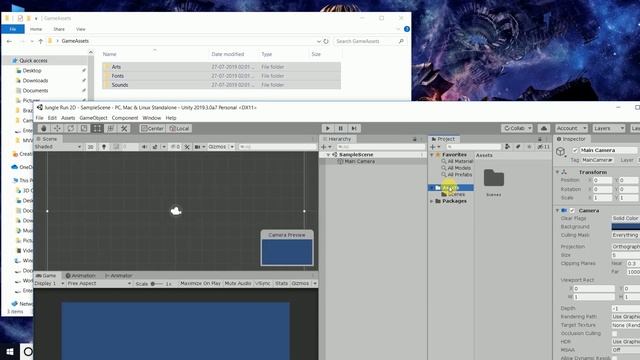Toggle scene audio speaker icon
Image resolution: width=640 pixels, height=360 pixels.
pos(144,147)
